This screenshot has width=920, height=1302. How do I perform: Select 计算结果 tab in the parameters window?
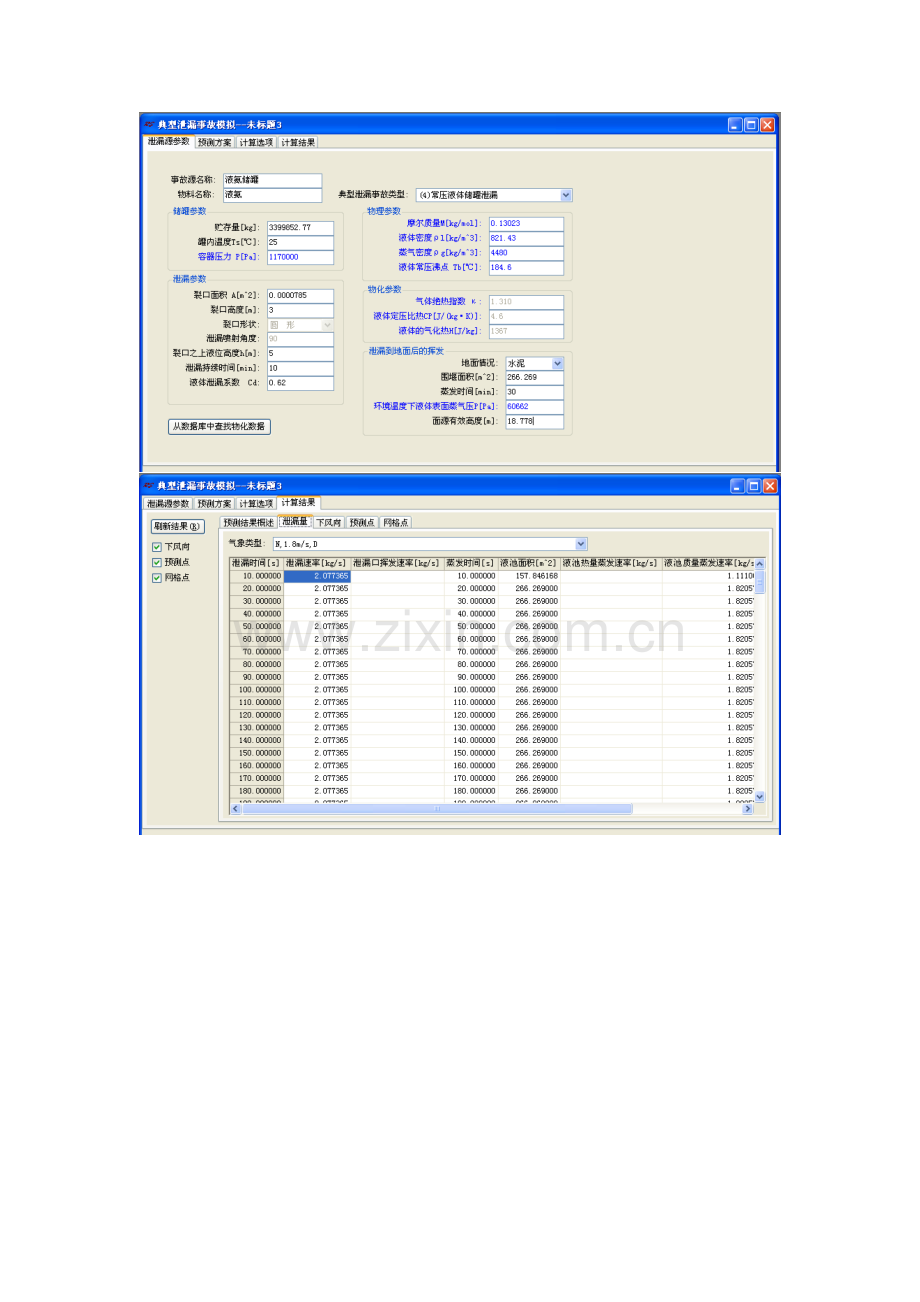pos(298,143)
